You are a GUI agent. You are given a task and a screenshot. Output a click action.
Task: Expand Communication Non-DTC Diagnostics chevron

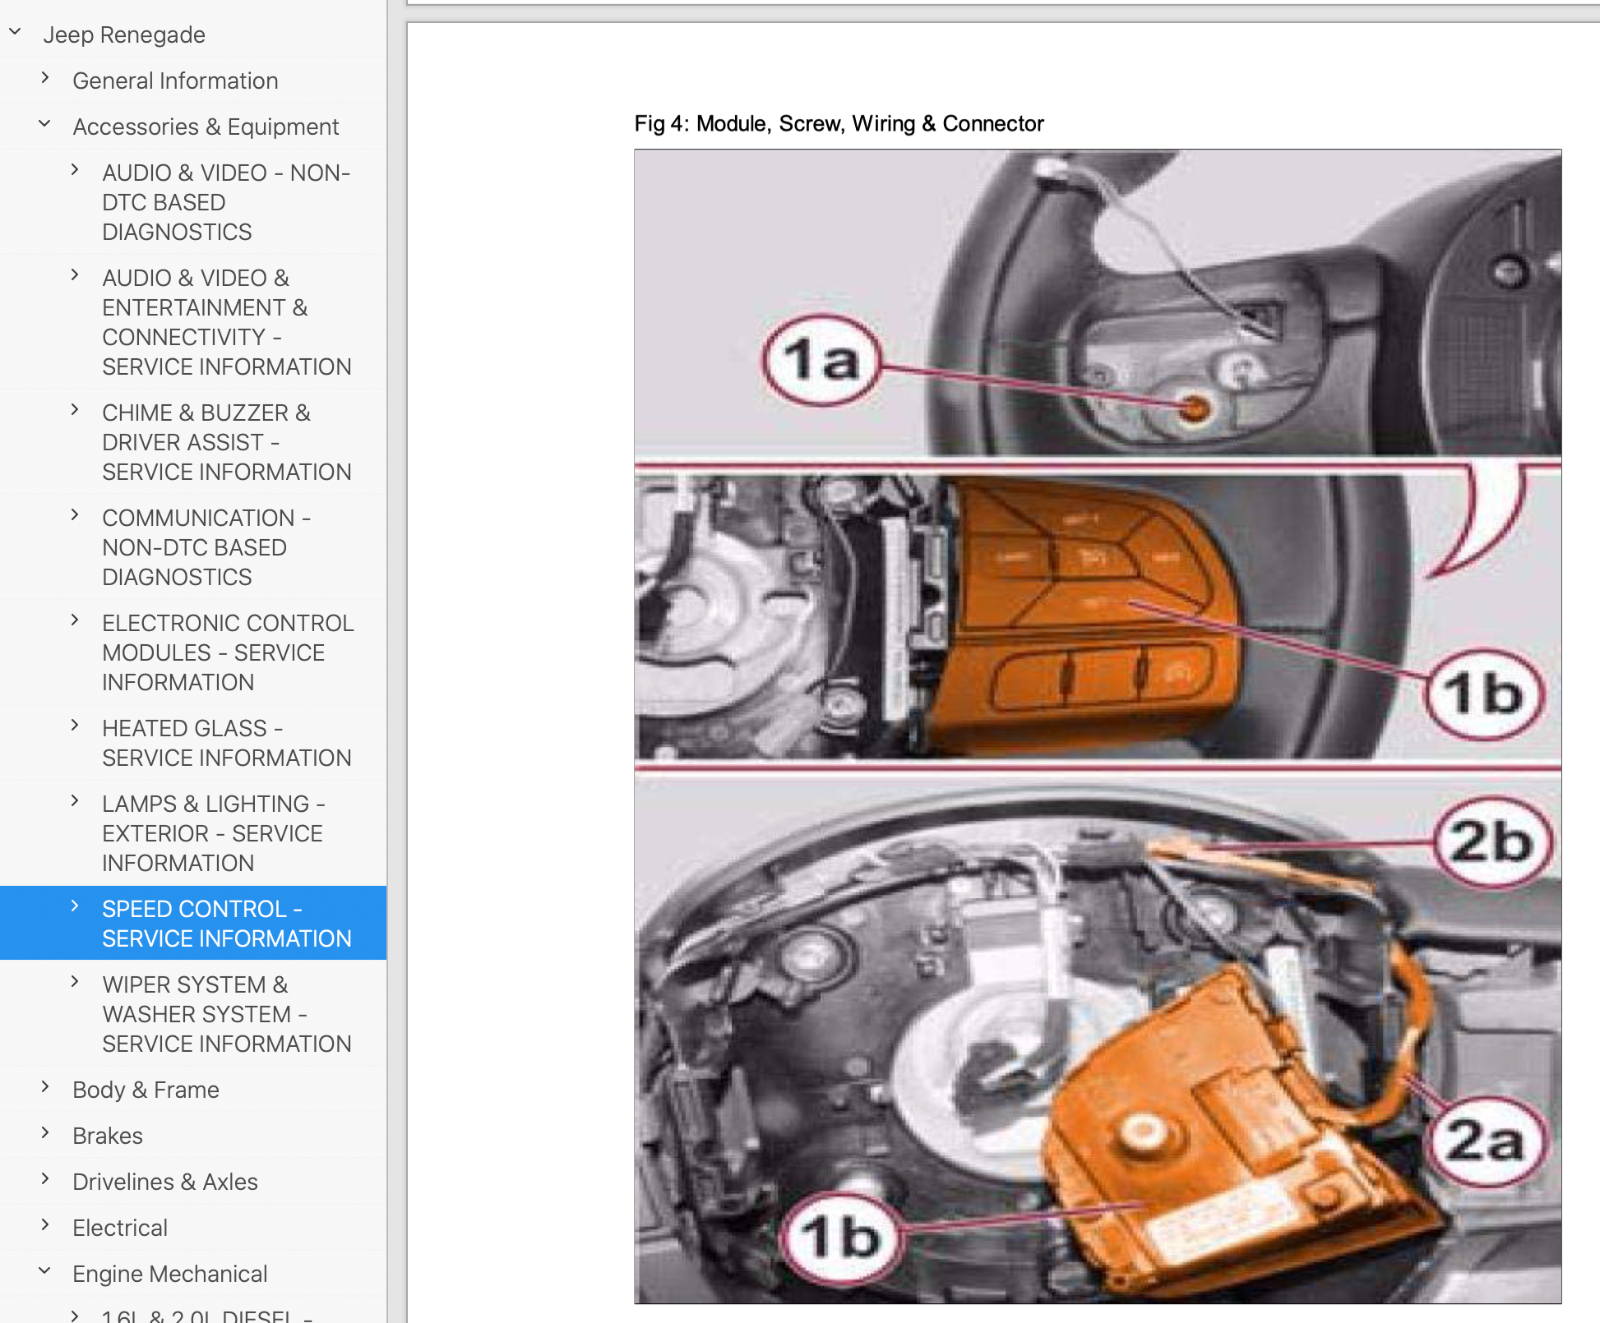(75, 516)
